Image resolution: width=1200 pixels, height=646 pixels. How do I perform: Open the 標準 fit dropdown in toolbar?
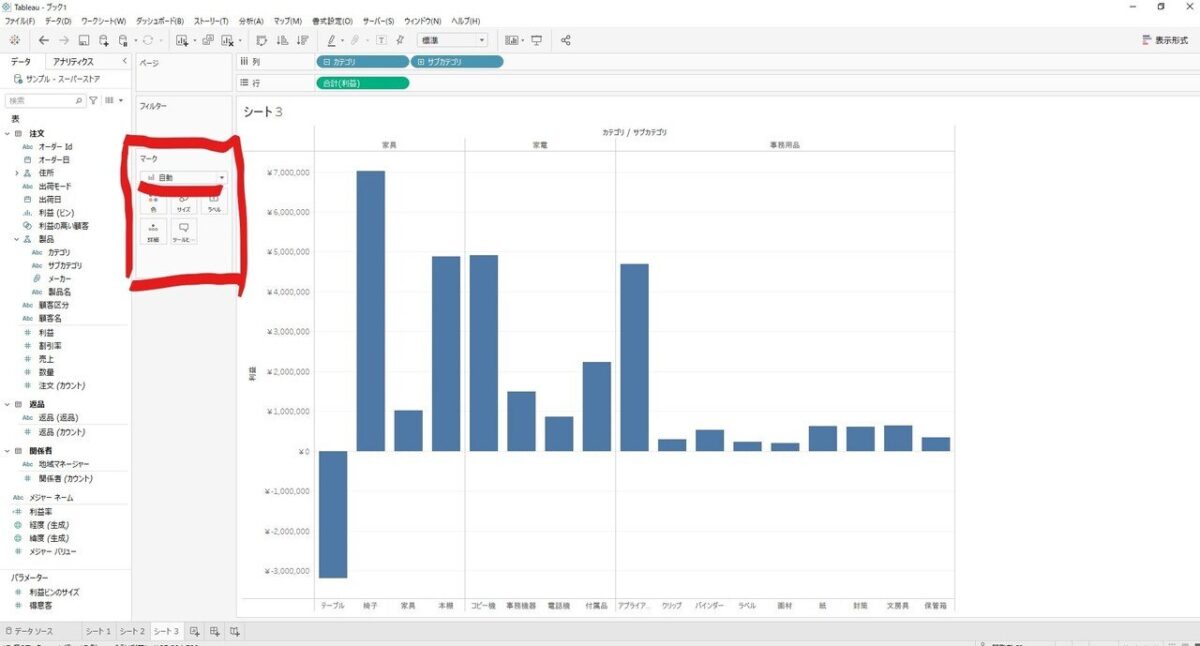(x=453, y=41)
